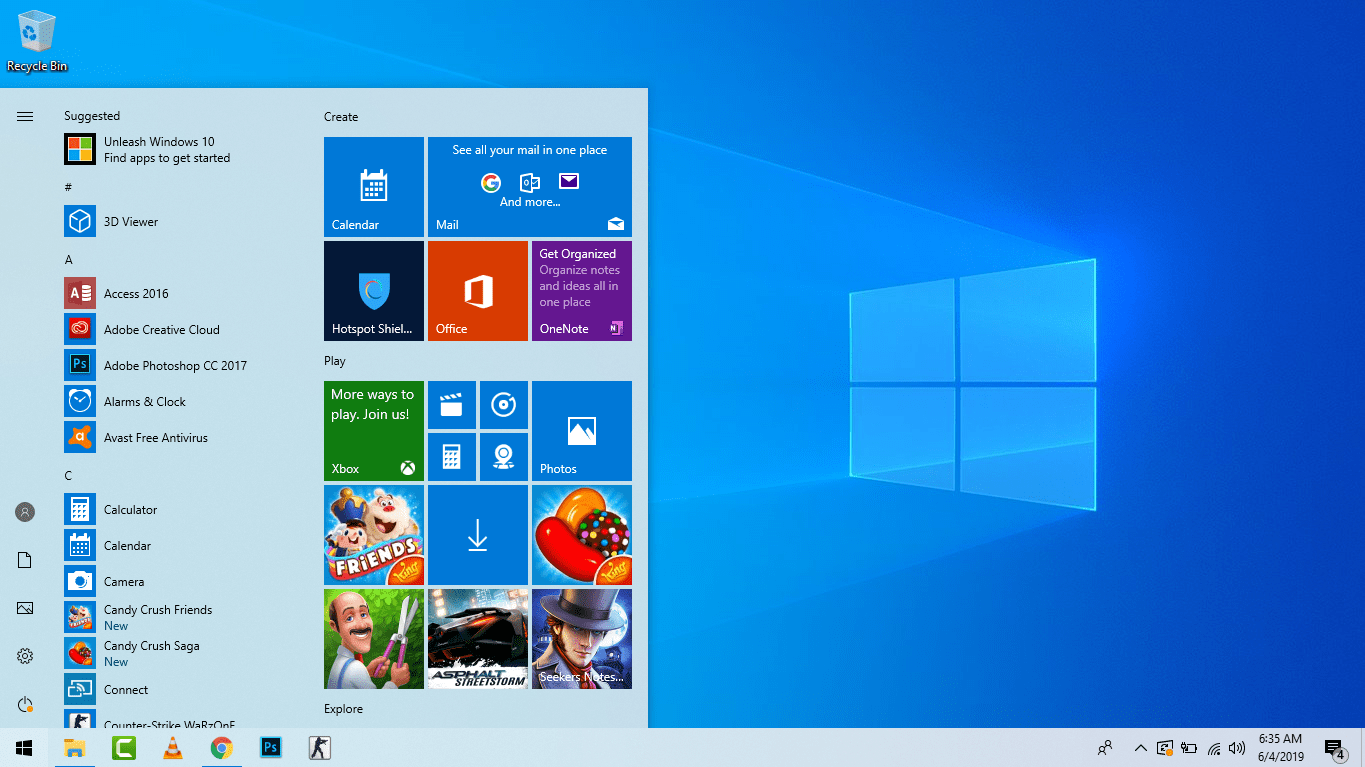Open the Movies & TV small tile
This screenshot has height=767, width=1365.
pos(452,405)
